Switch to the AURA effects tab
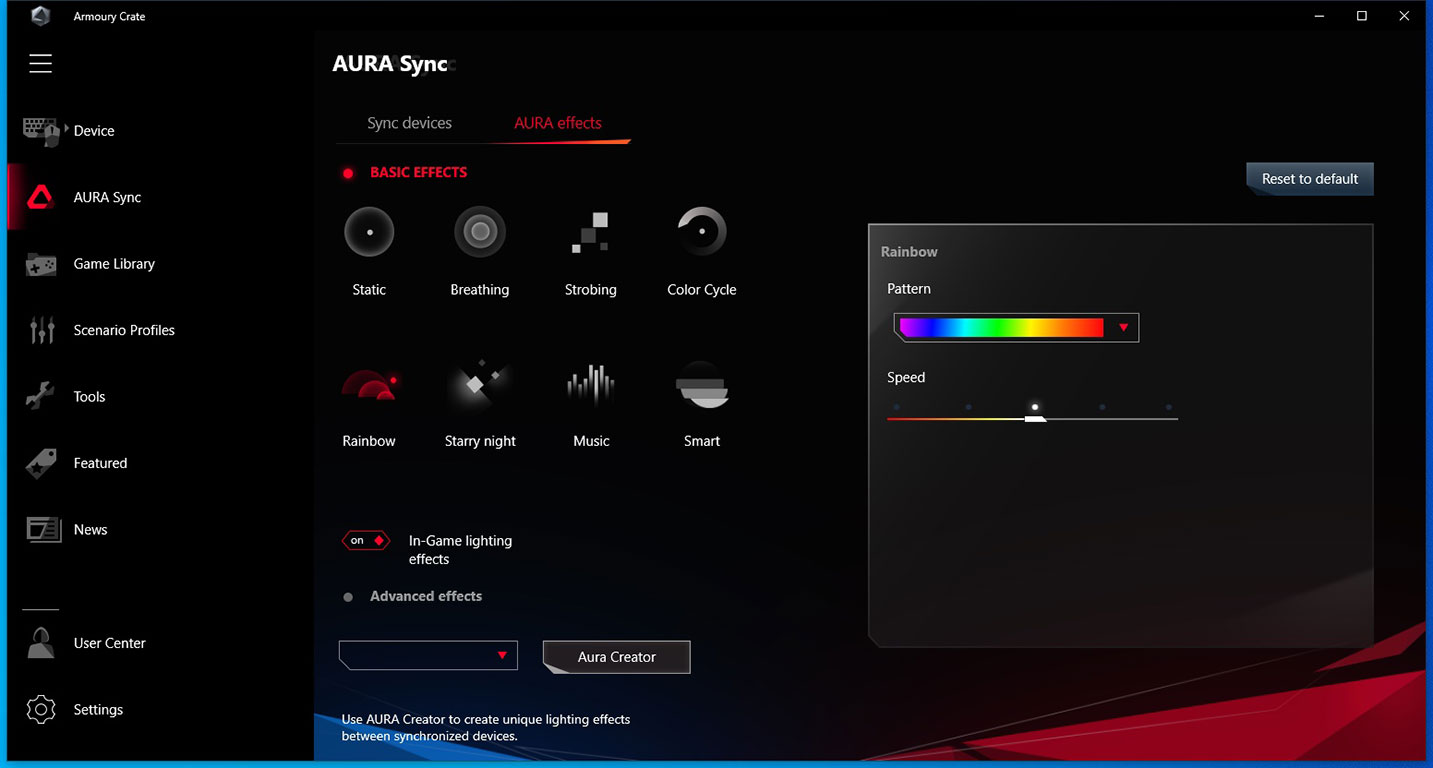Screen dimensions: 1433x768 coord(558,123)
